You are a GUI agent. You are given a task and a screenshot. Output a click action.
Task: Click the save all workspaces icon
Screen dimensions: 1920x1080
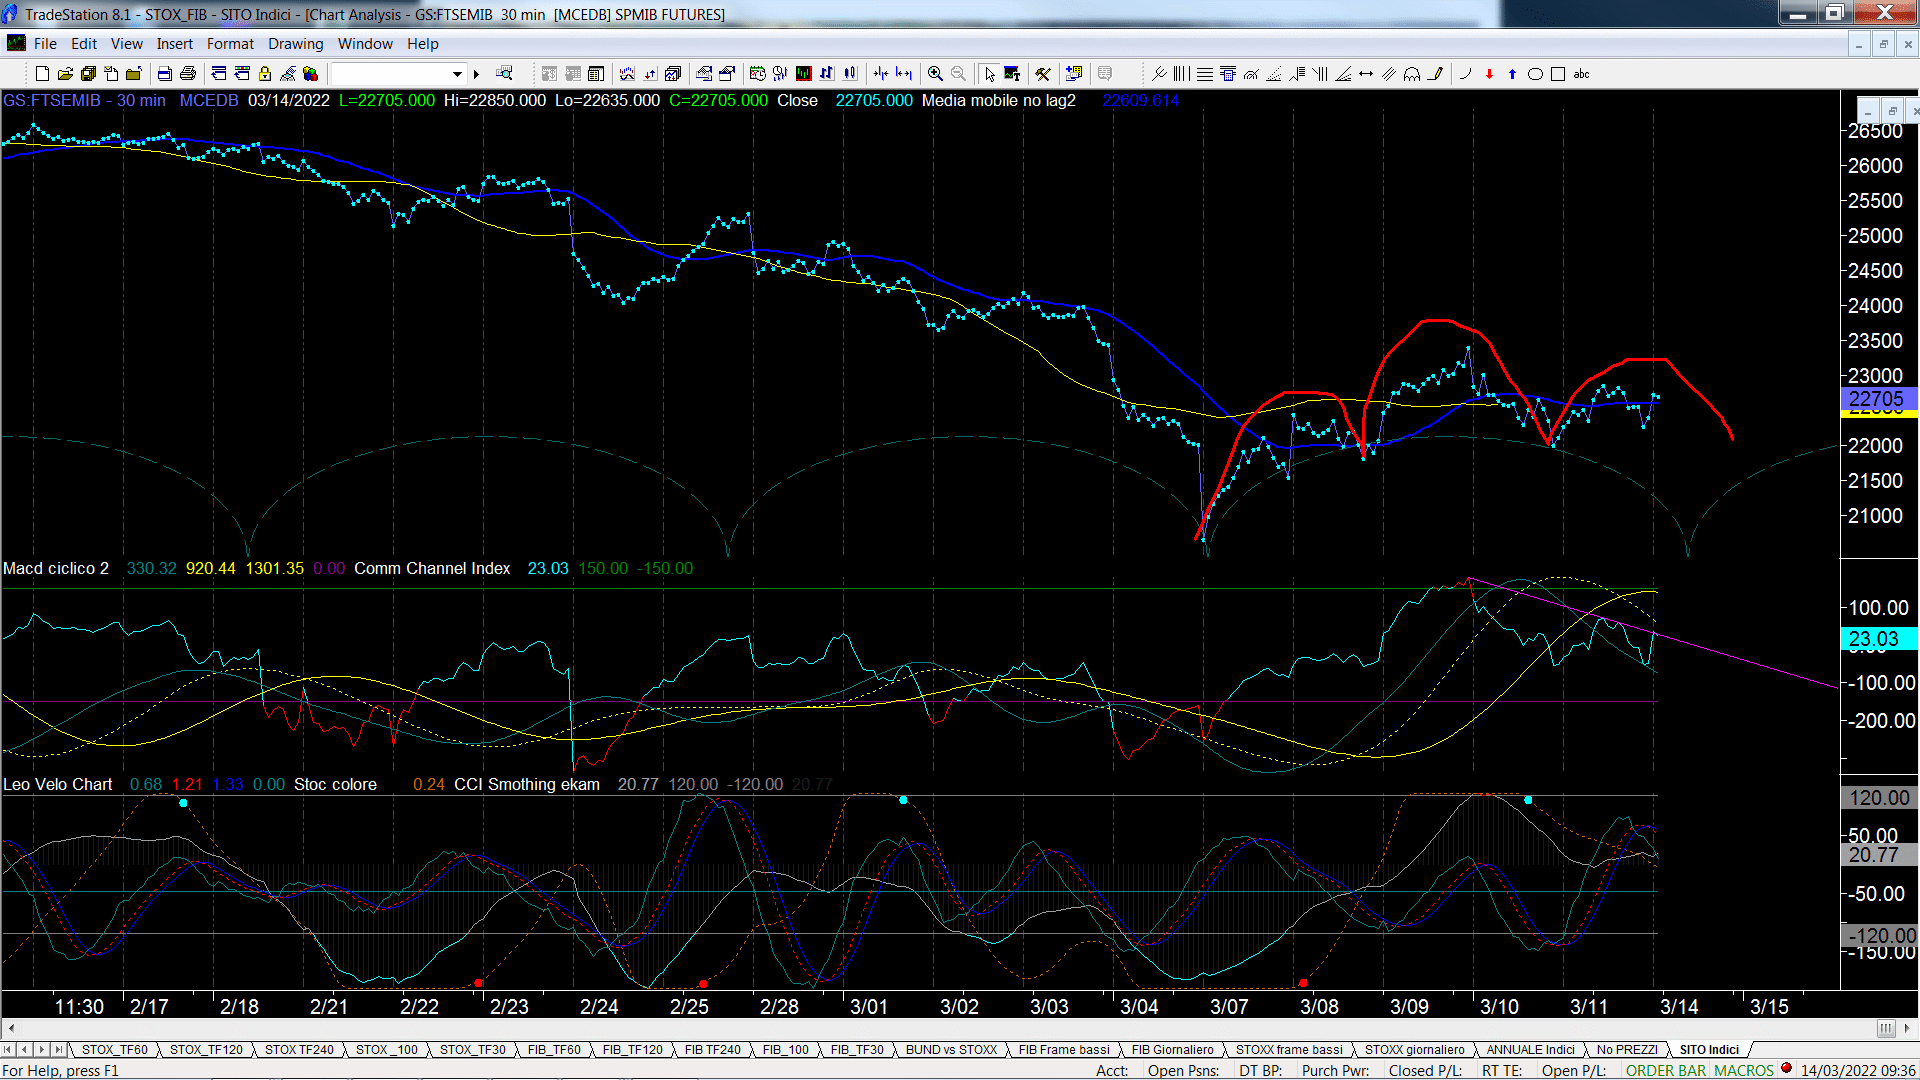pyautogui.click(x=88, y=74)
